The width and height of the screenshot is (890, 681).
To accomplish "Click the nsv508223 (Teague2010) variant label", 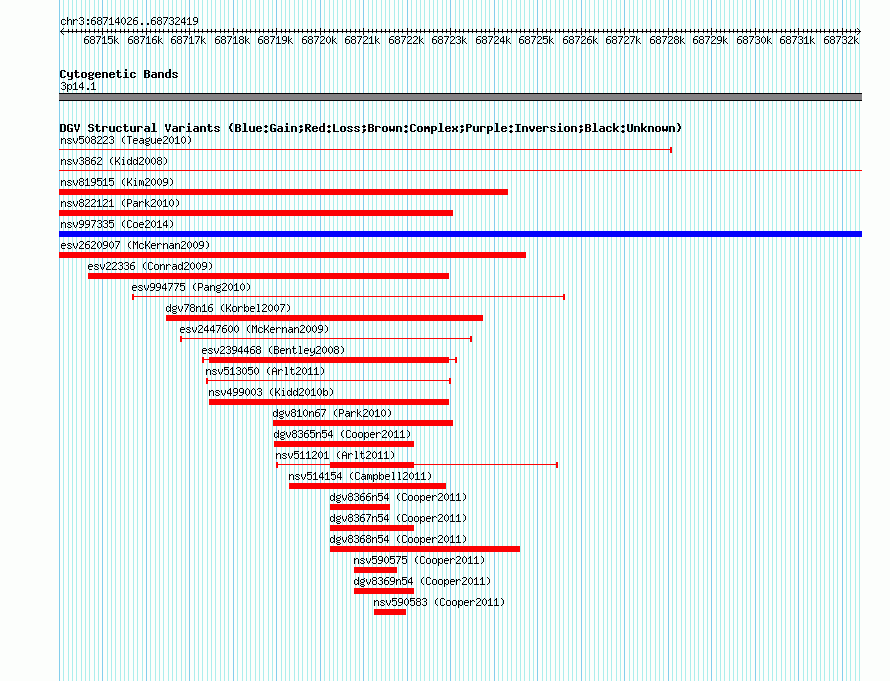I will tap(126, 140).
